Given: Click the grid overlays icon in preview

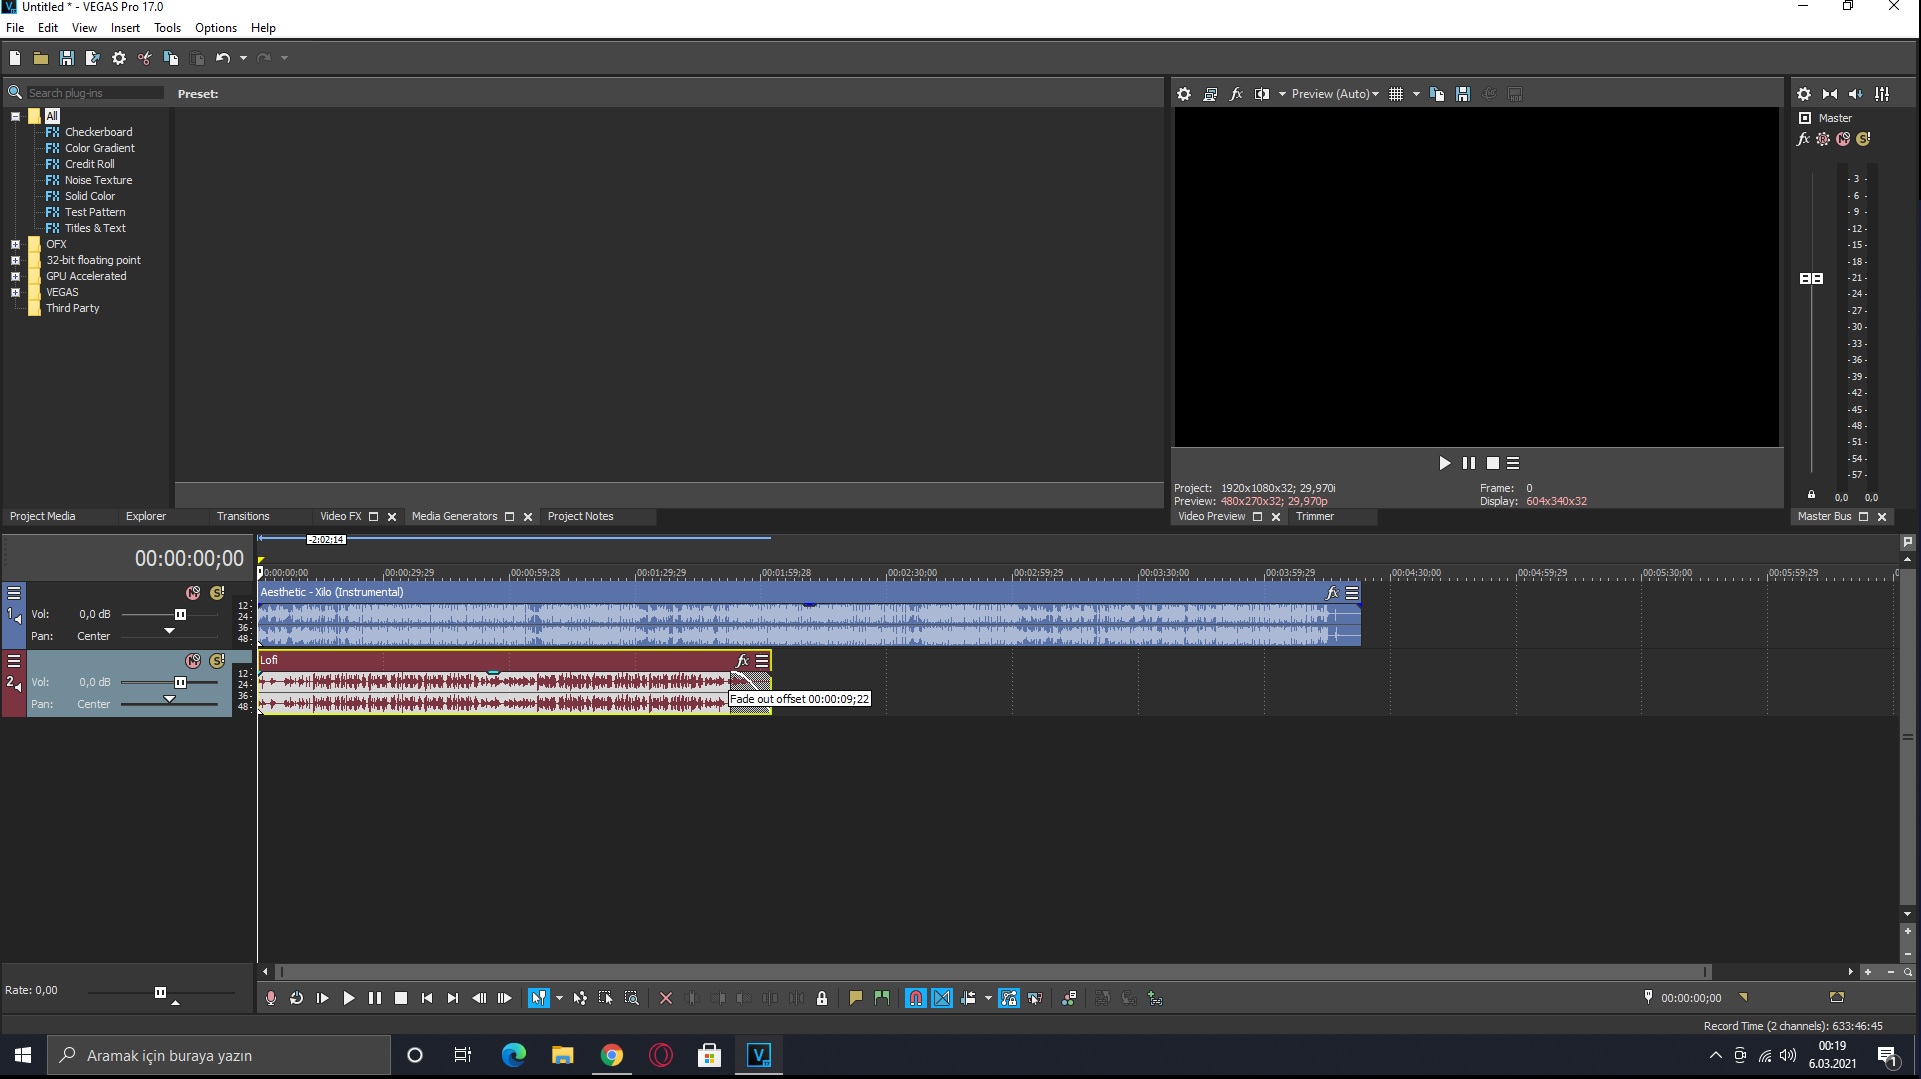Looking at the screenshot, I should (x=1396, y=94).
